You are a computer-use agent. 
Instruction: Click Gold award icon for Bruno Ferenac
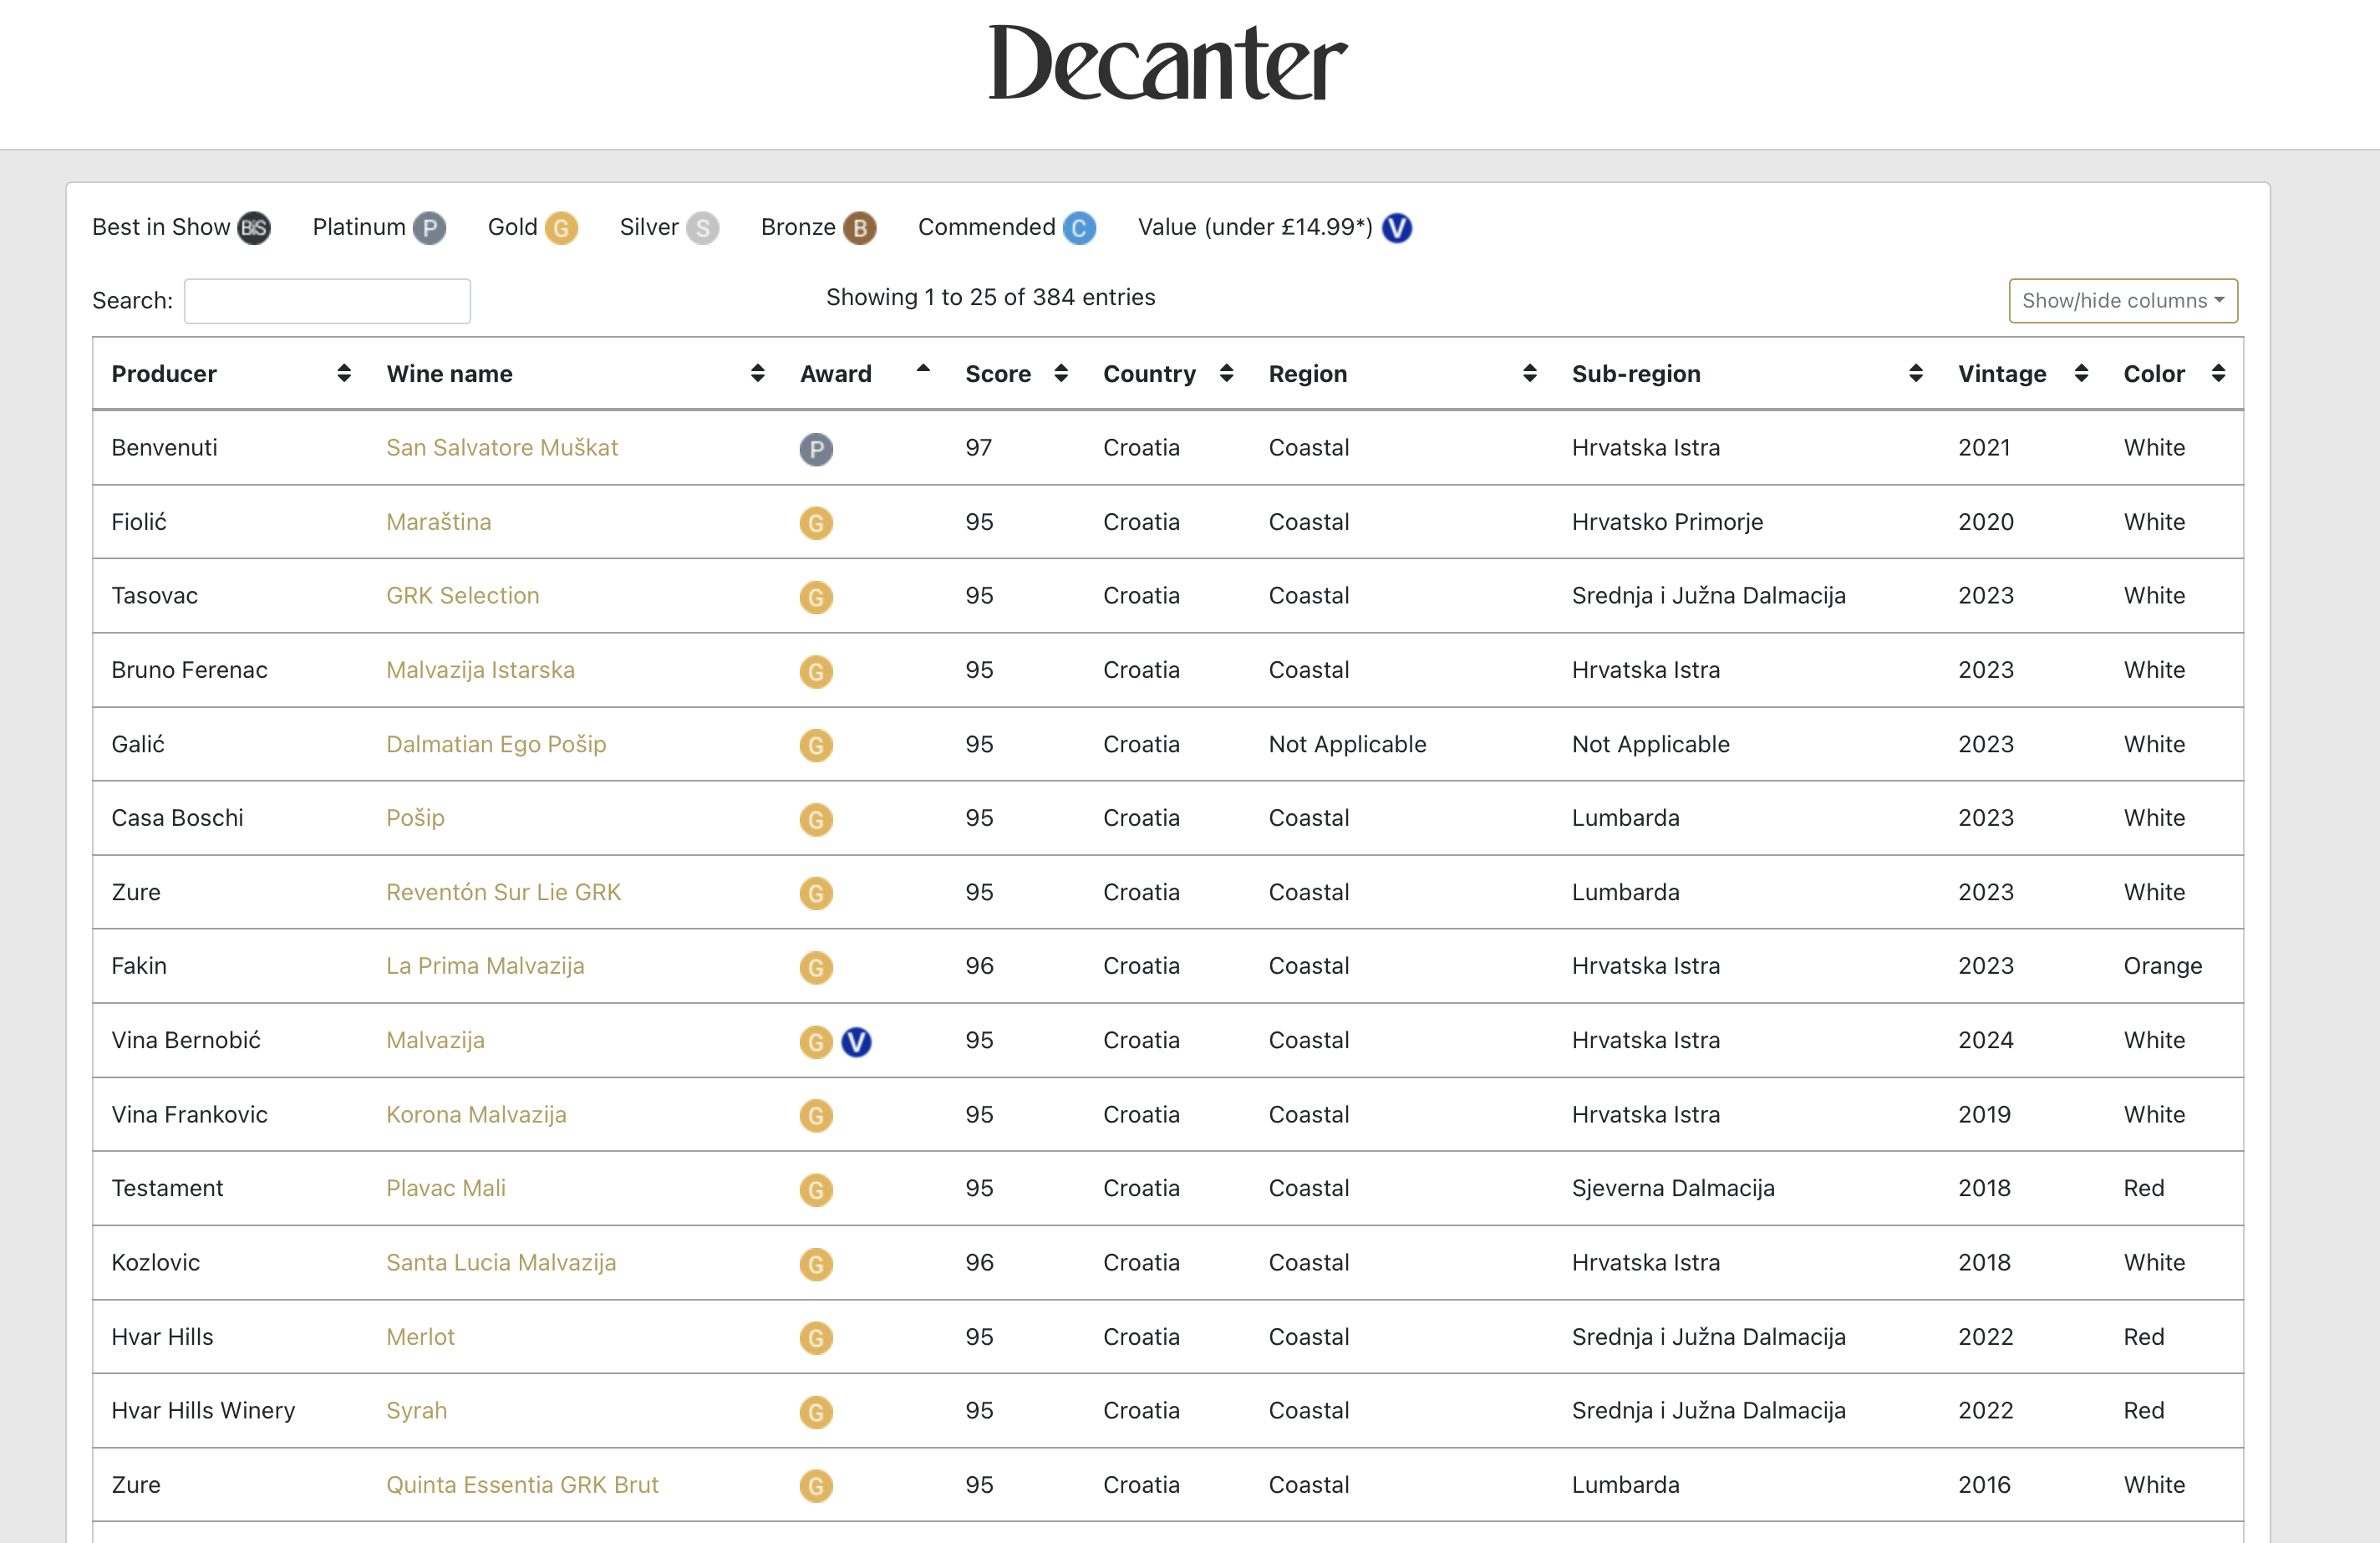[x=816, y=671]
